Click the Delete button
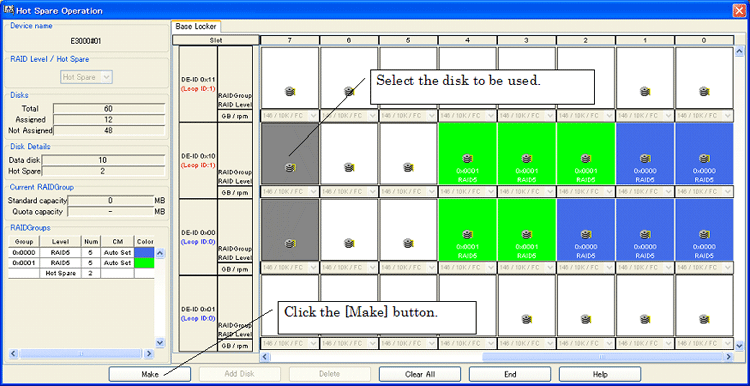750x386 pixels. (330, 374)
